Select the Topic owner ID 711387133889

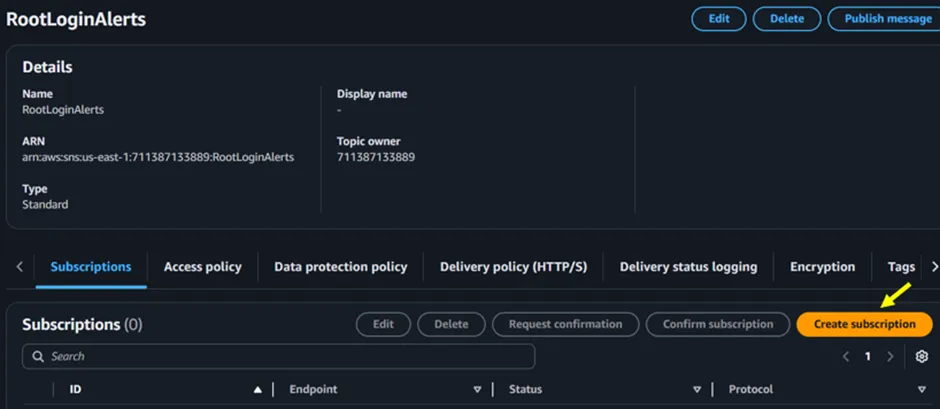coord(376,158)
